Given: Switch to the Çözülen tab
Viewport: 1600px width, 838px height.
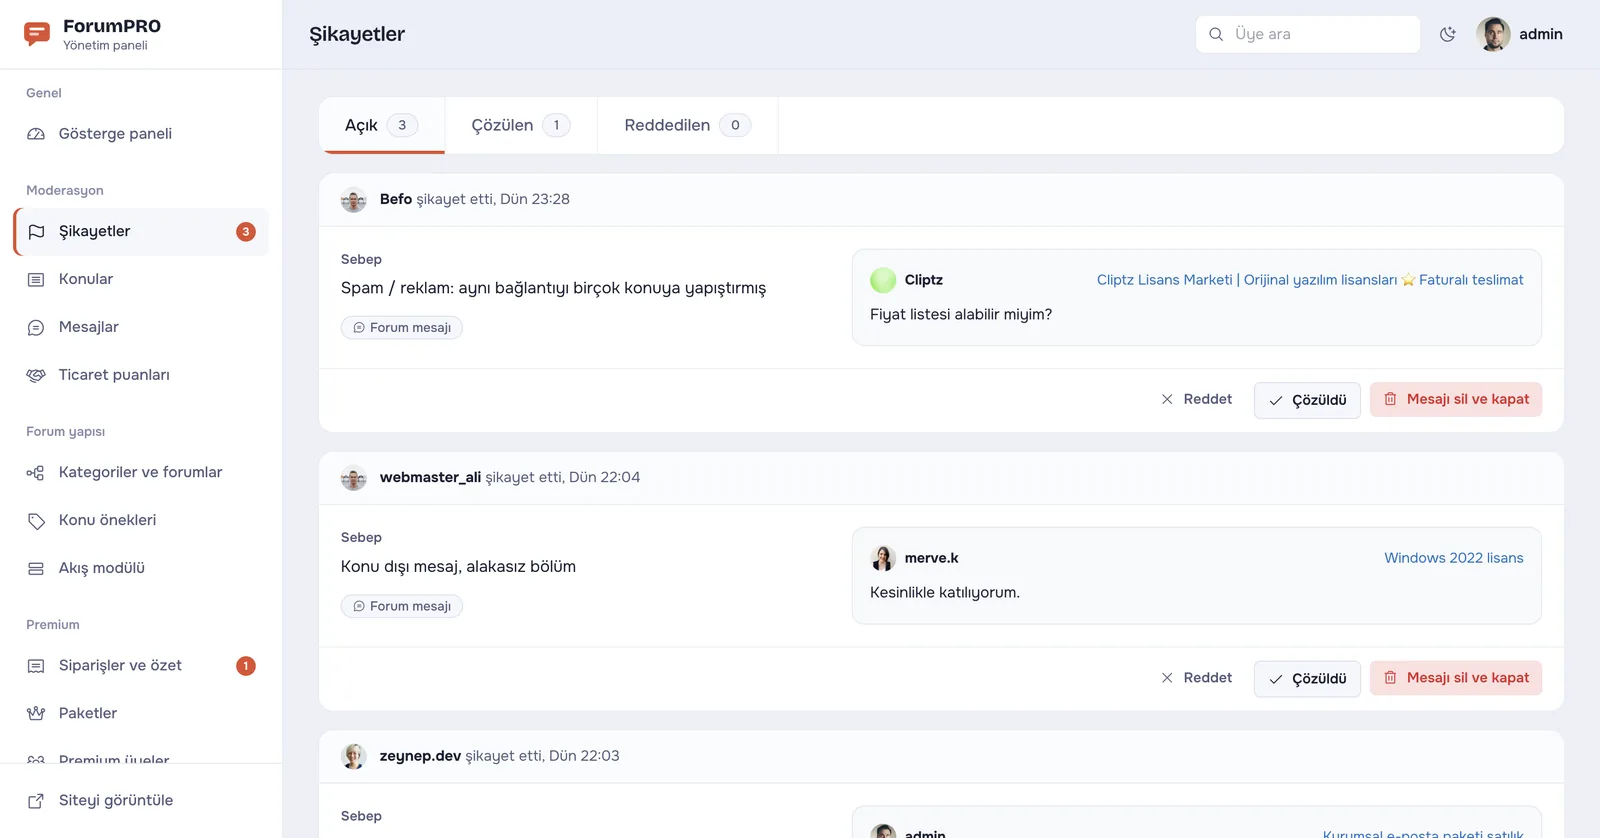Looking at the screenshot, I should (x=521, y=126).
